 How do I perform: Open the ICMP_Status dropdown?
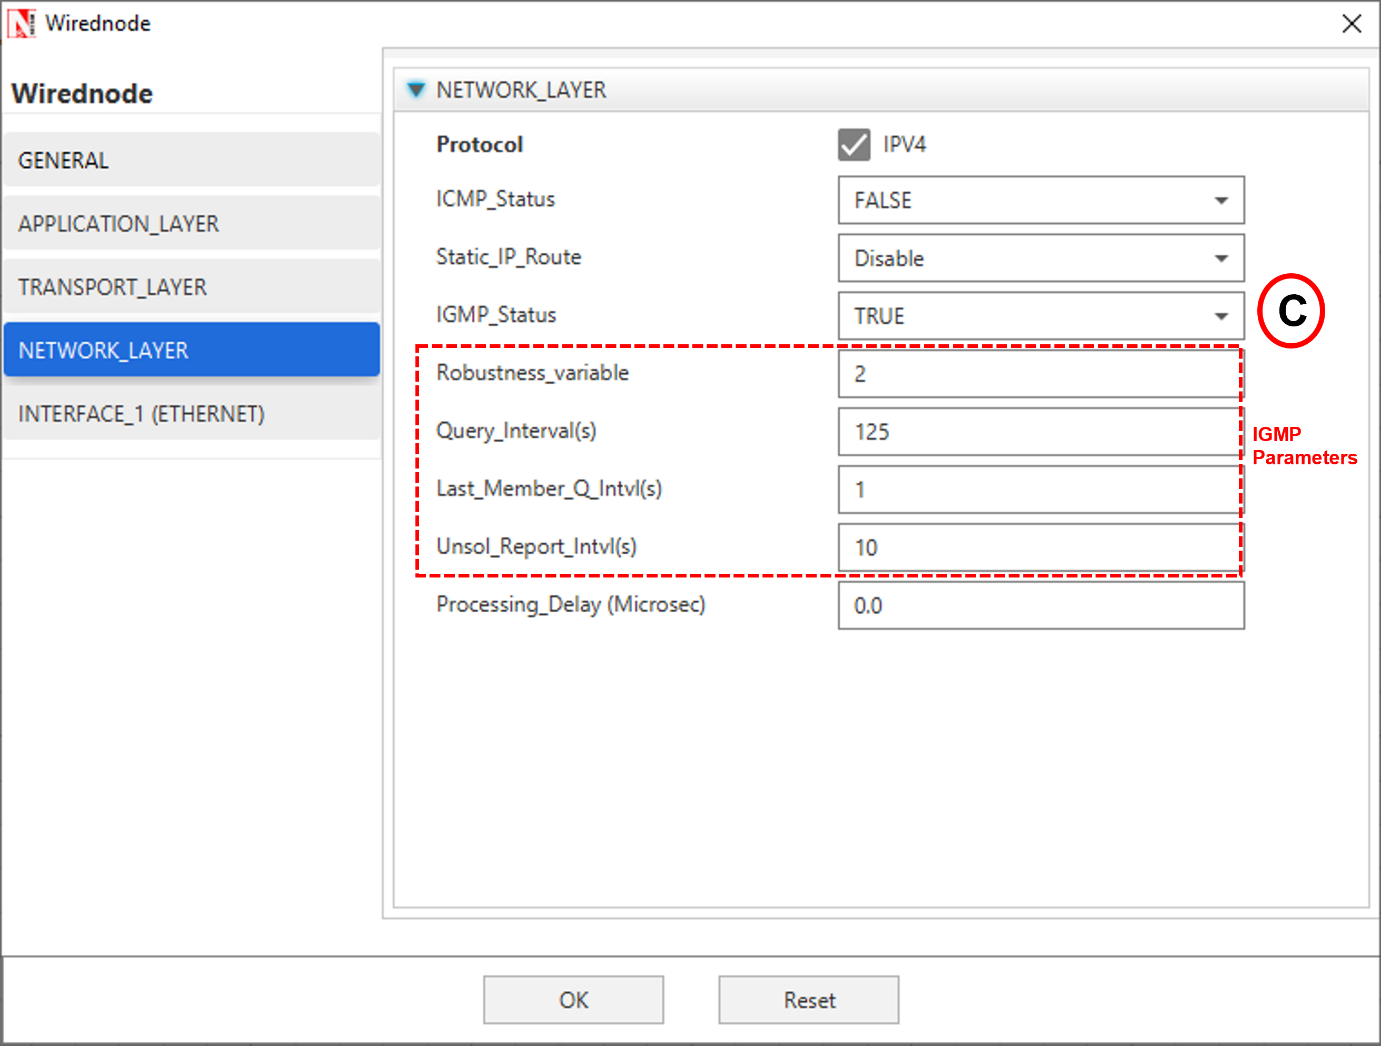1040,200
